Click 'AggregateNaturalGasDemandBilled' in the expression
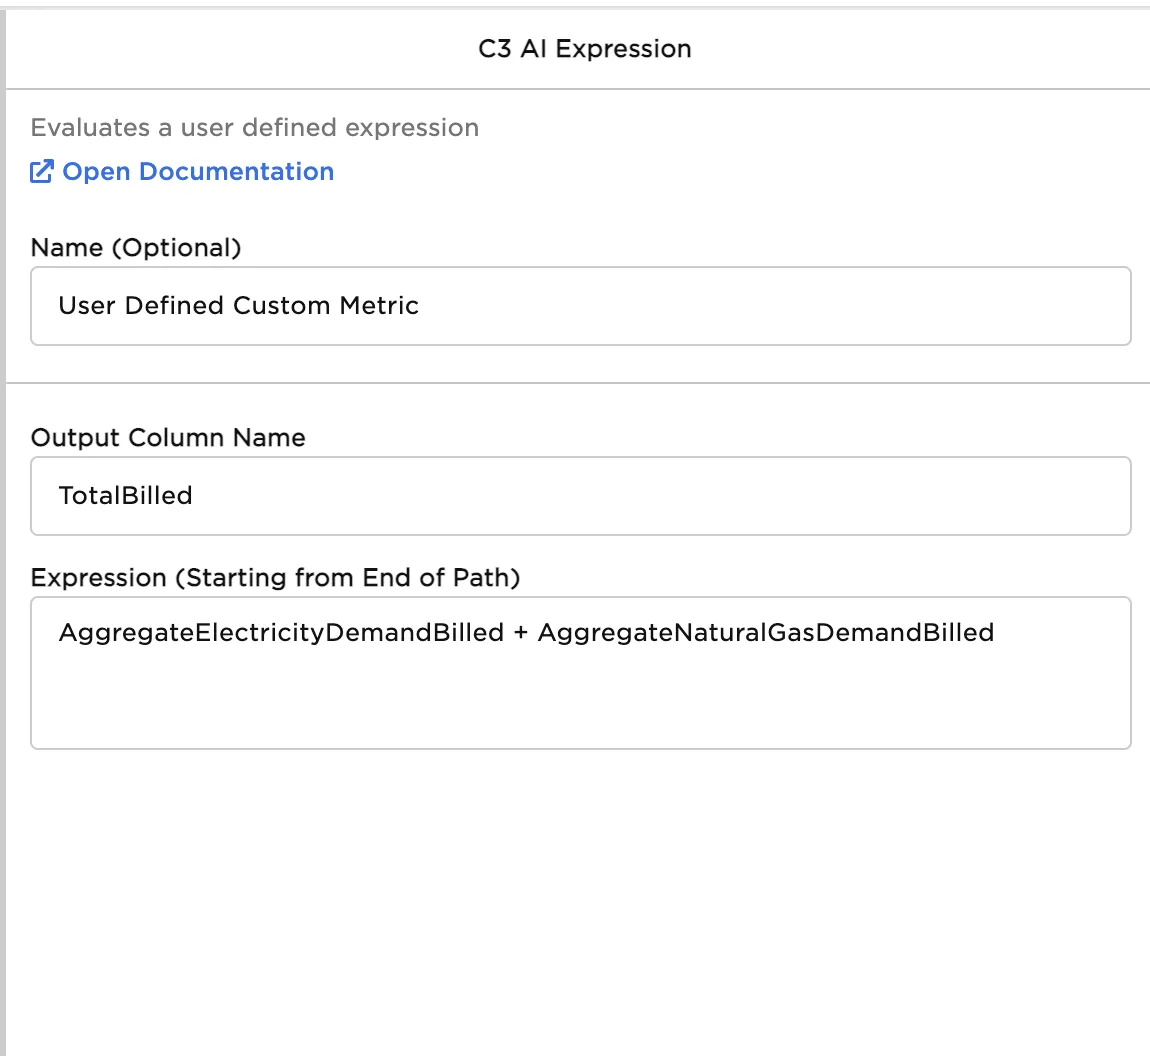 point(765,633)
